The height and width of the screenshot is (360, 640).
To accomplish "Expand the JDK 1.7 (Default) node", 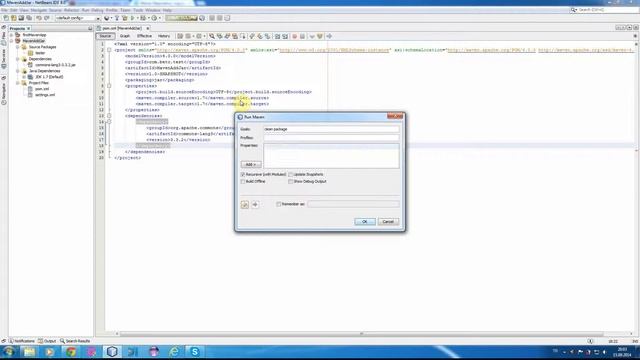I will 24,77.
